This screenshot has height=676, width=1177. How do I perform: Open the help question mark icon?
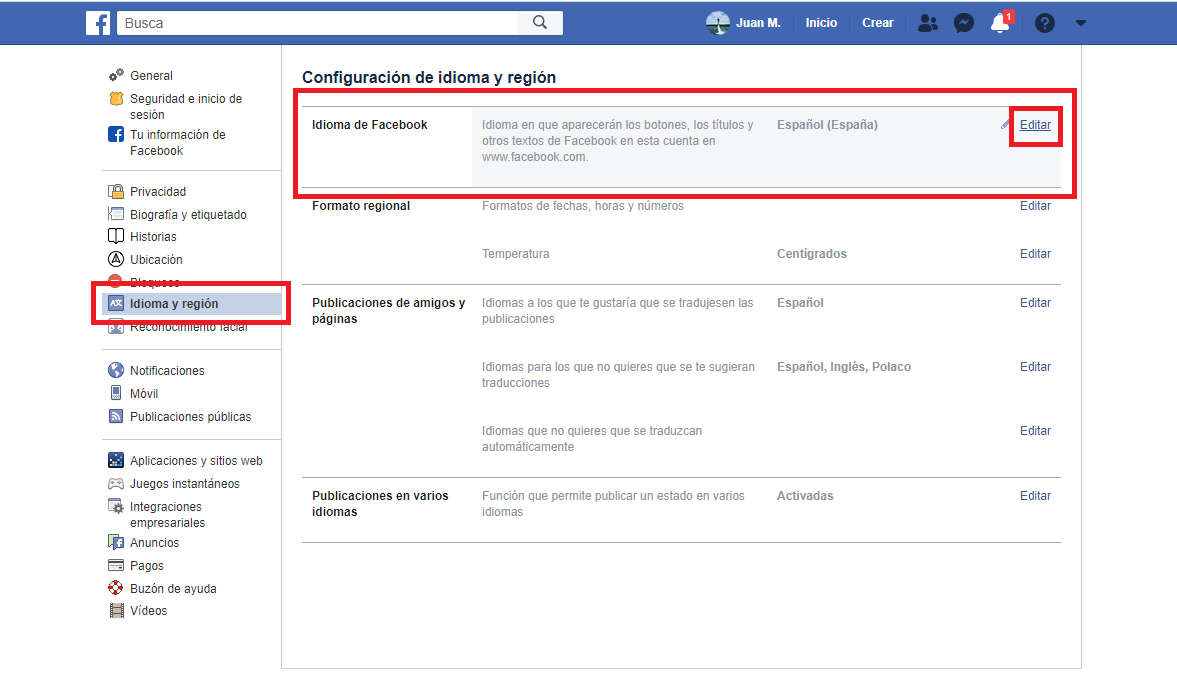[x=1044, y=23]
